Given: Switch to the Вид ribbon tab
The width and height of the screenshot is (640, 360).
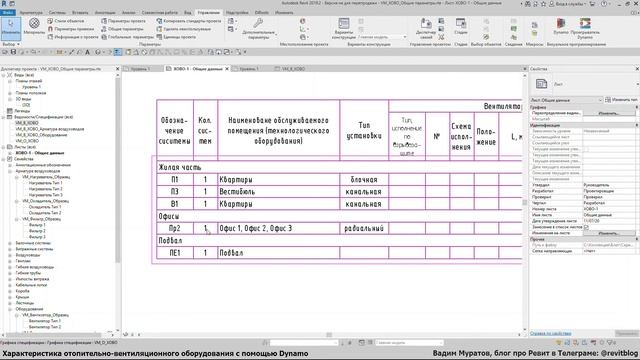Looking at the screenshot, I should (x=187, y=13).
